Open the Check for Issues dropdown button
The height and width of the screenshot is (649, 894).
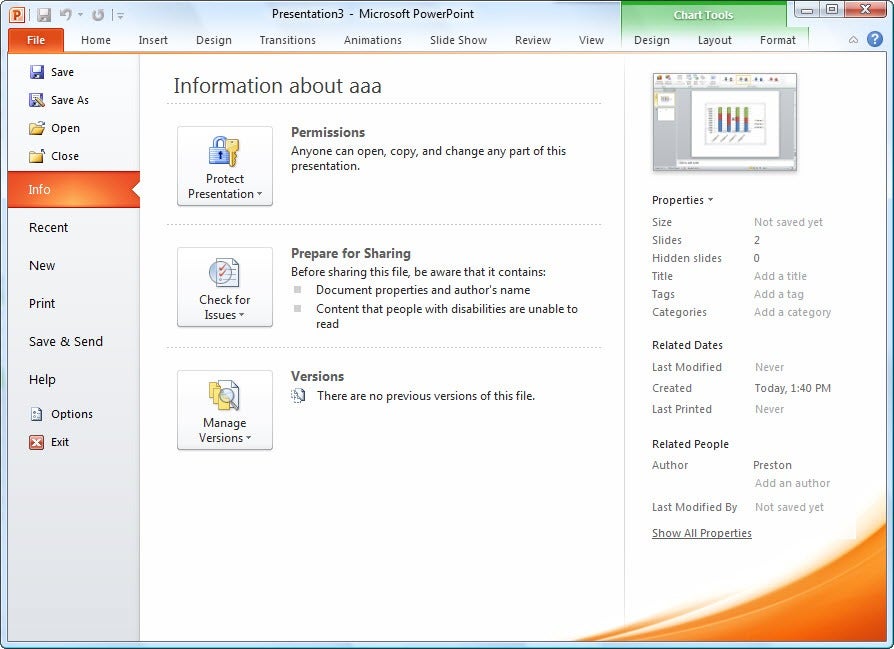[225, 287]
